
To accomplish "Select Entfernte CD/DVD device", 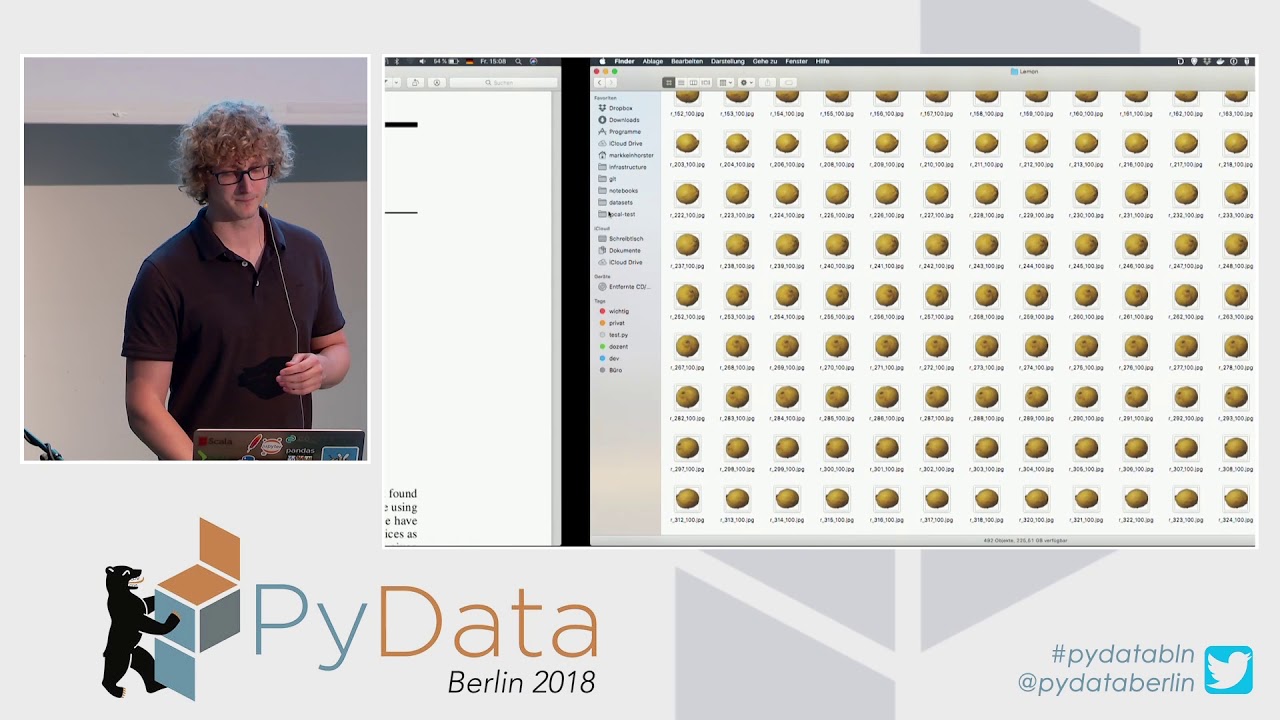I will pos(628,287).
